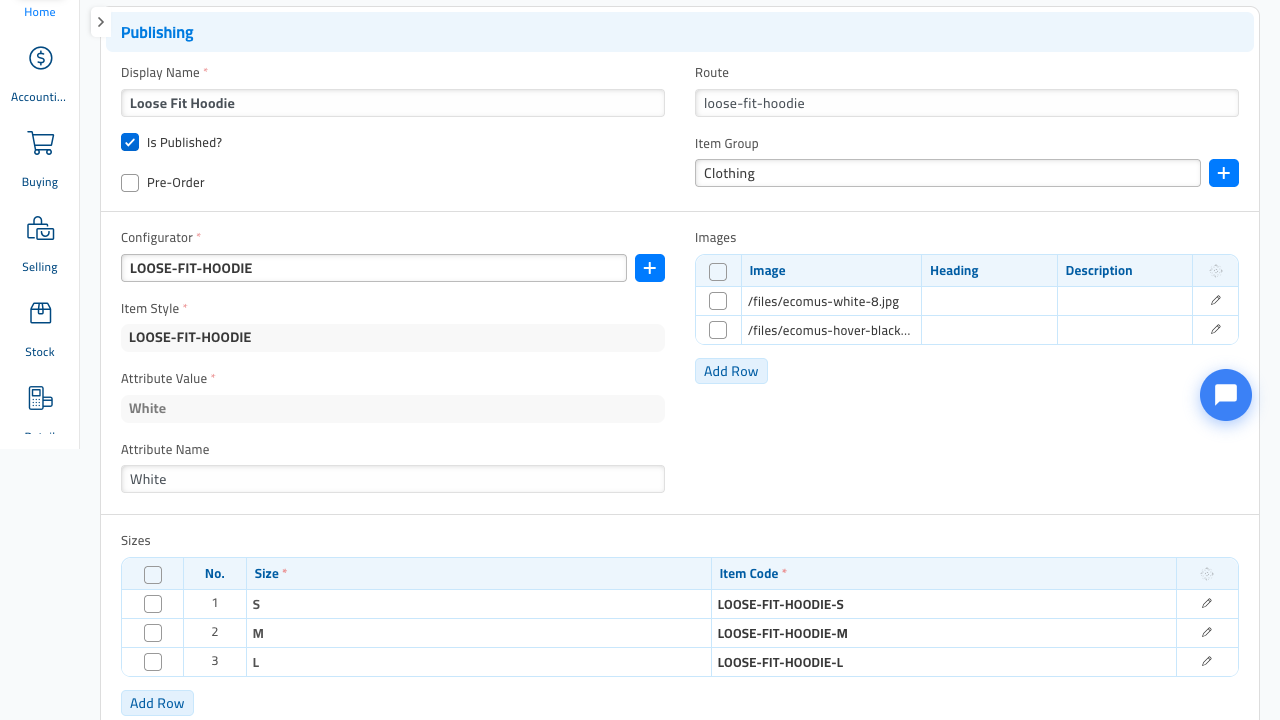
Task: Click the Item Code column header
Action: [944, 574]
